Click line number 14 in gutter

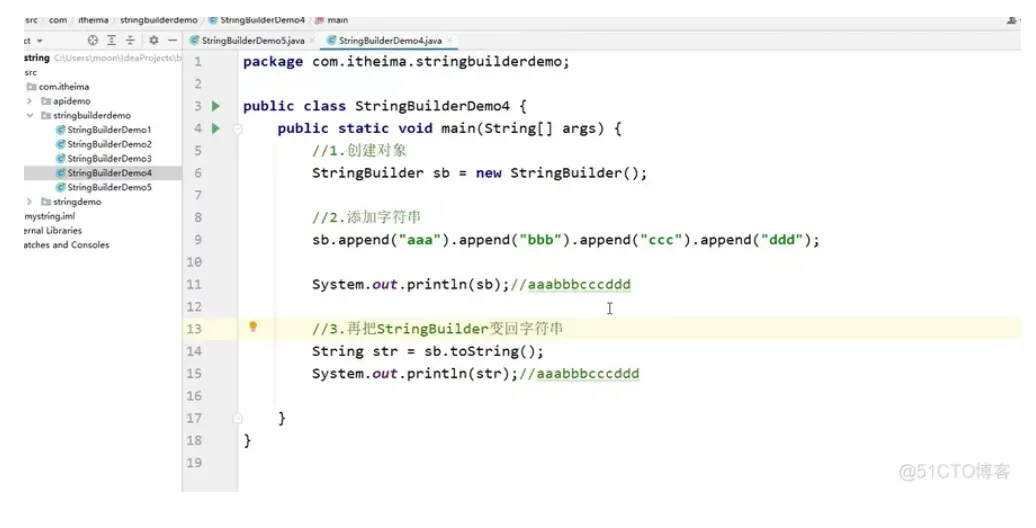194,351
